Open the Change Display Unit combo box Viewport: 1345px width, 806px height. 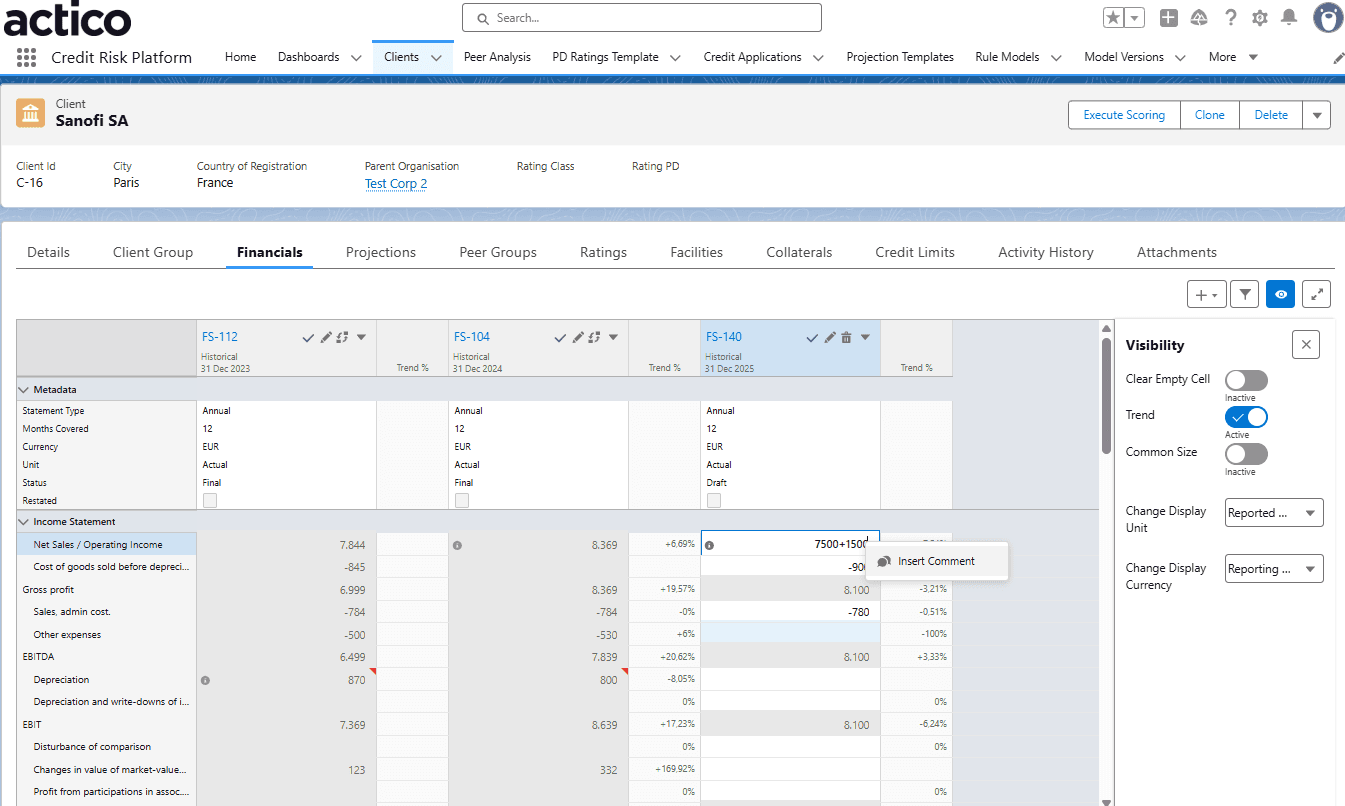coord(1274,513)
